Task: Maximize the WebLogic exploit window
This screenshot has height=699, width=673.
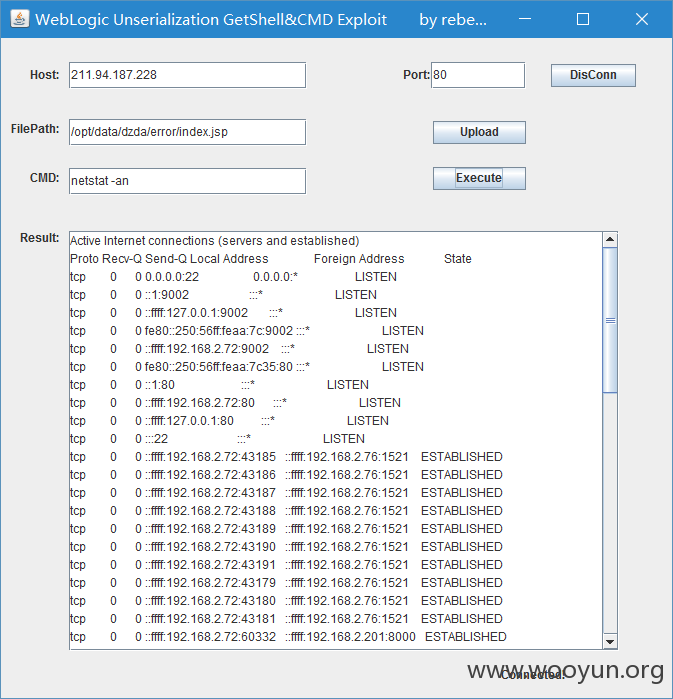Action: (x=583, y=19)
